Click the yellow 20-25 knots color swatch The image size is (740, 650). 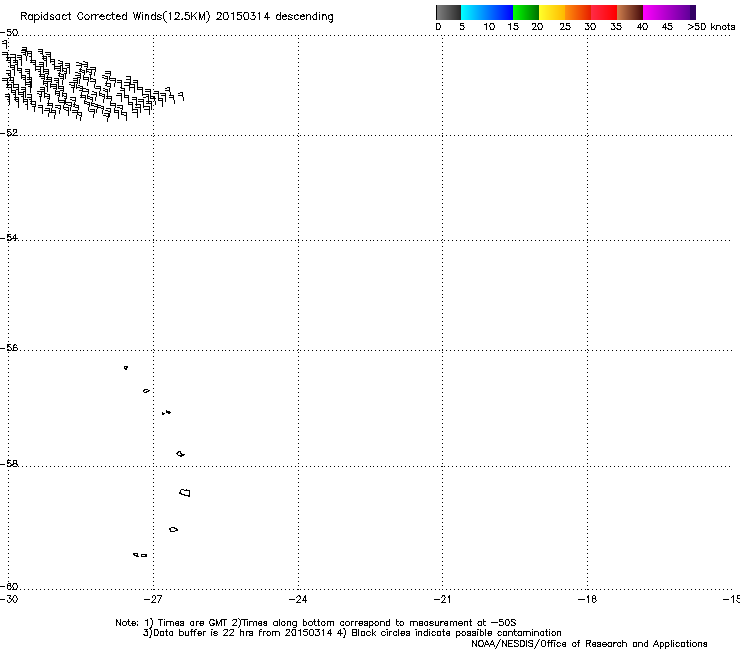coord(552,12)
